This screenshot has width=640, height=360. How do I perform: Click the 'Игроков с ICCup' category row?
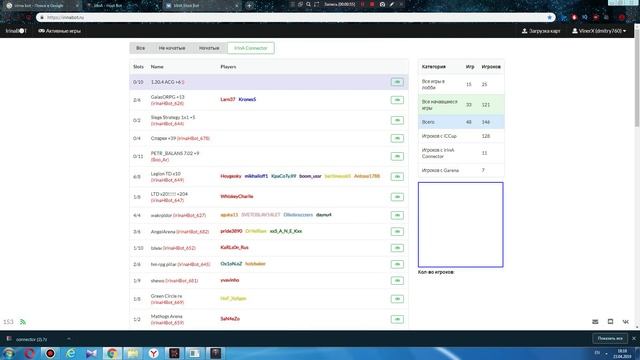click(x=461, y=136)
